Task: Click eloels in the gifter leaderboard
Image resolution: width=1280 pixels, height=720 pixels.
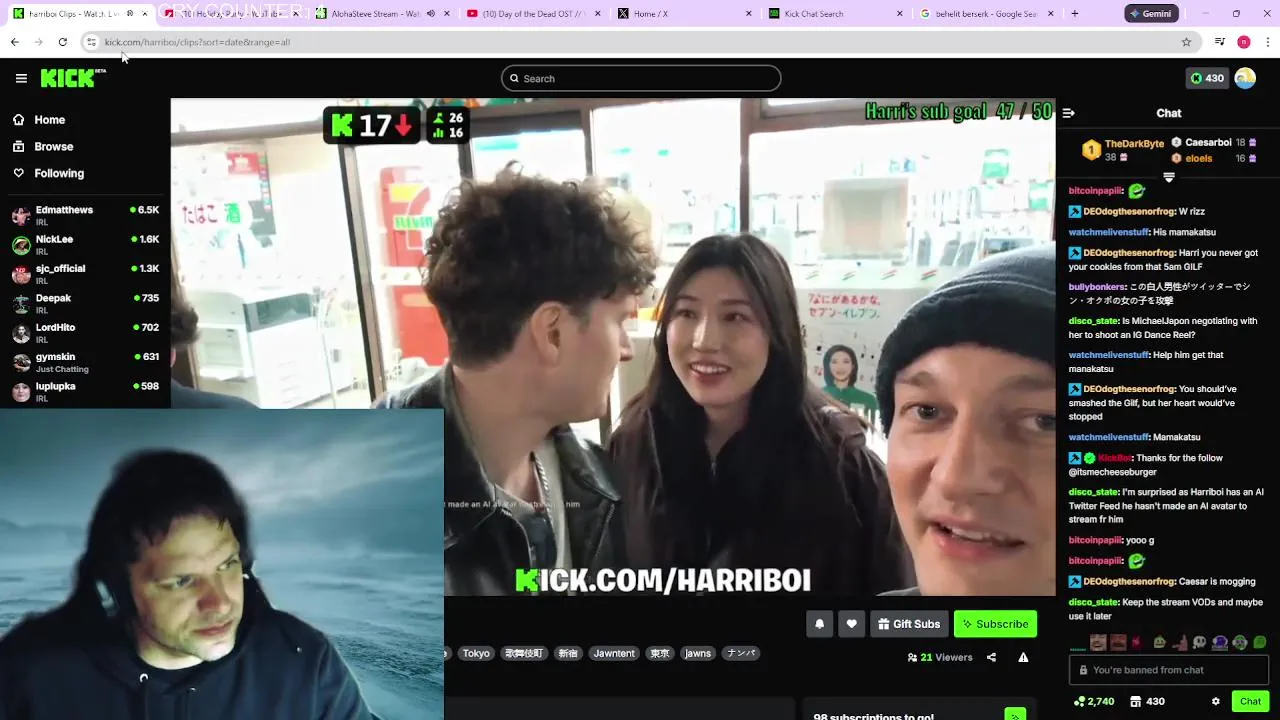Action: coord(1214,158)
